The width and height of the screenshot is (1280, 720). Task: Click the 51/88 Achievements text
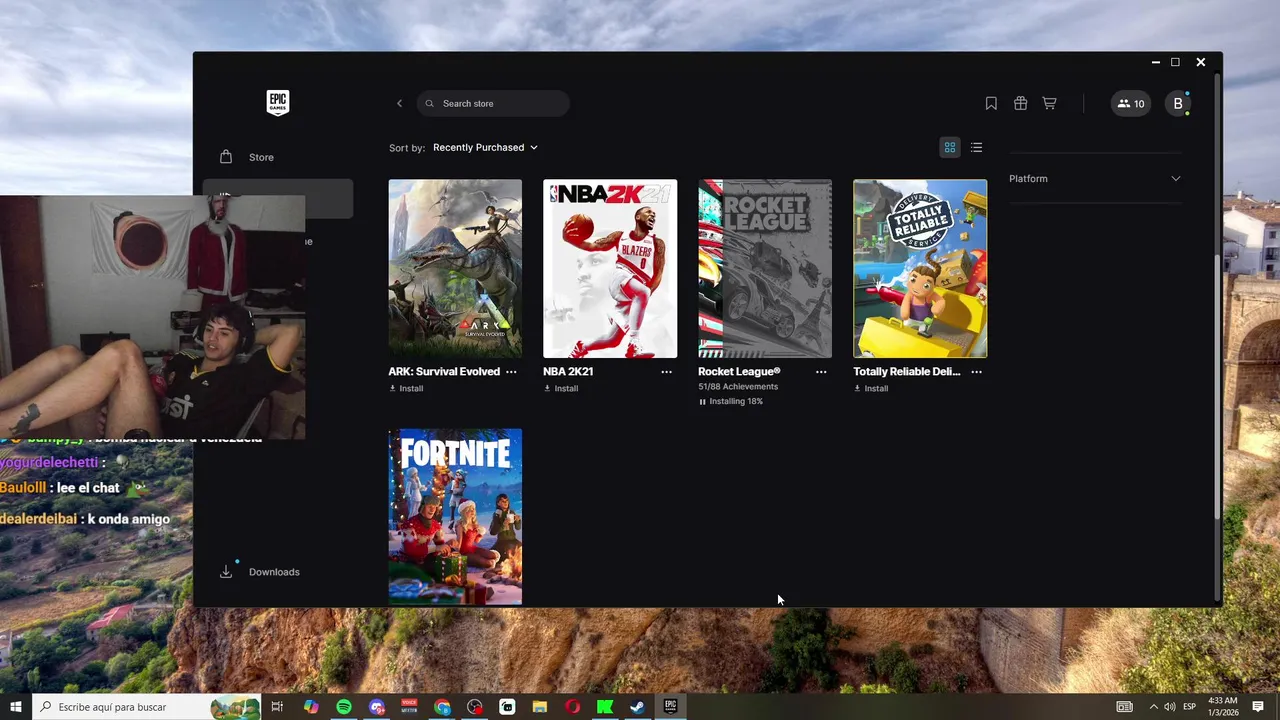tap(738, 386)
